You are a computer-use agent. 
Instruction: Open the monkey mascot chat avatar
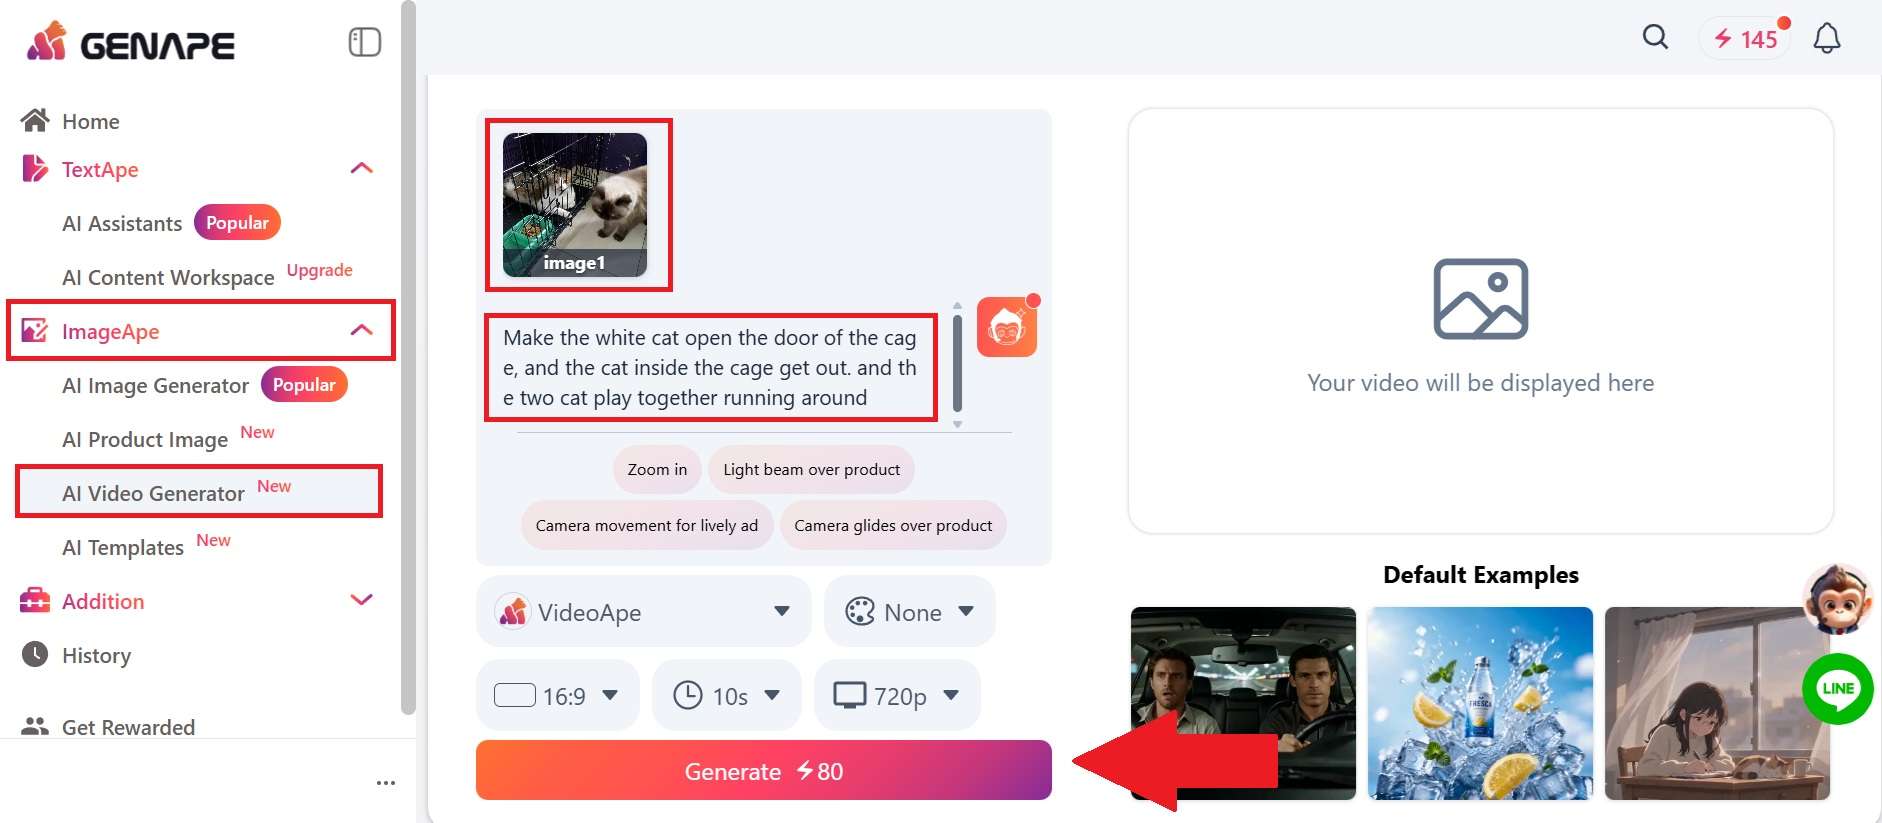[x=1838, y=599]
